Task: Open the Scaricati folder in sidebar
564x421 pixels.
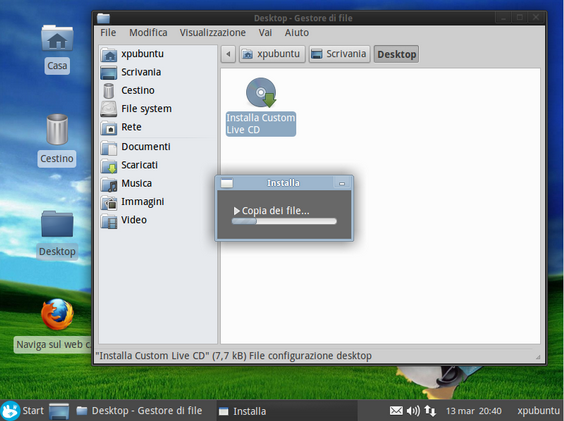Action: click(x=158, y=165)
